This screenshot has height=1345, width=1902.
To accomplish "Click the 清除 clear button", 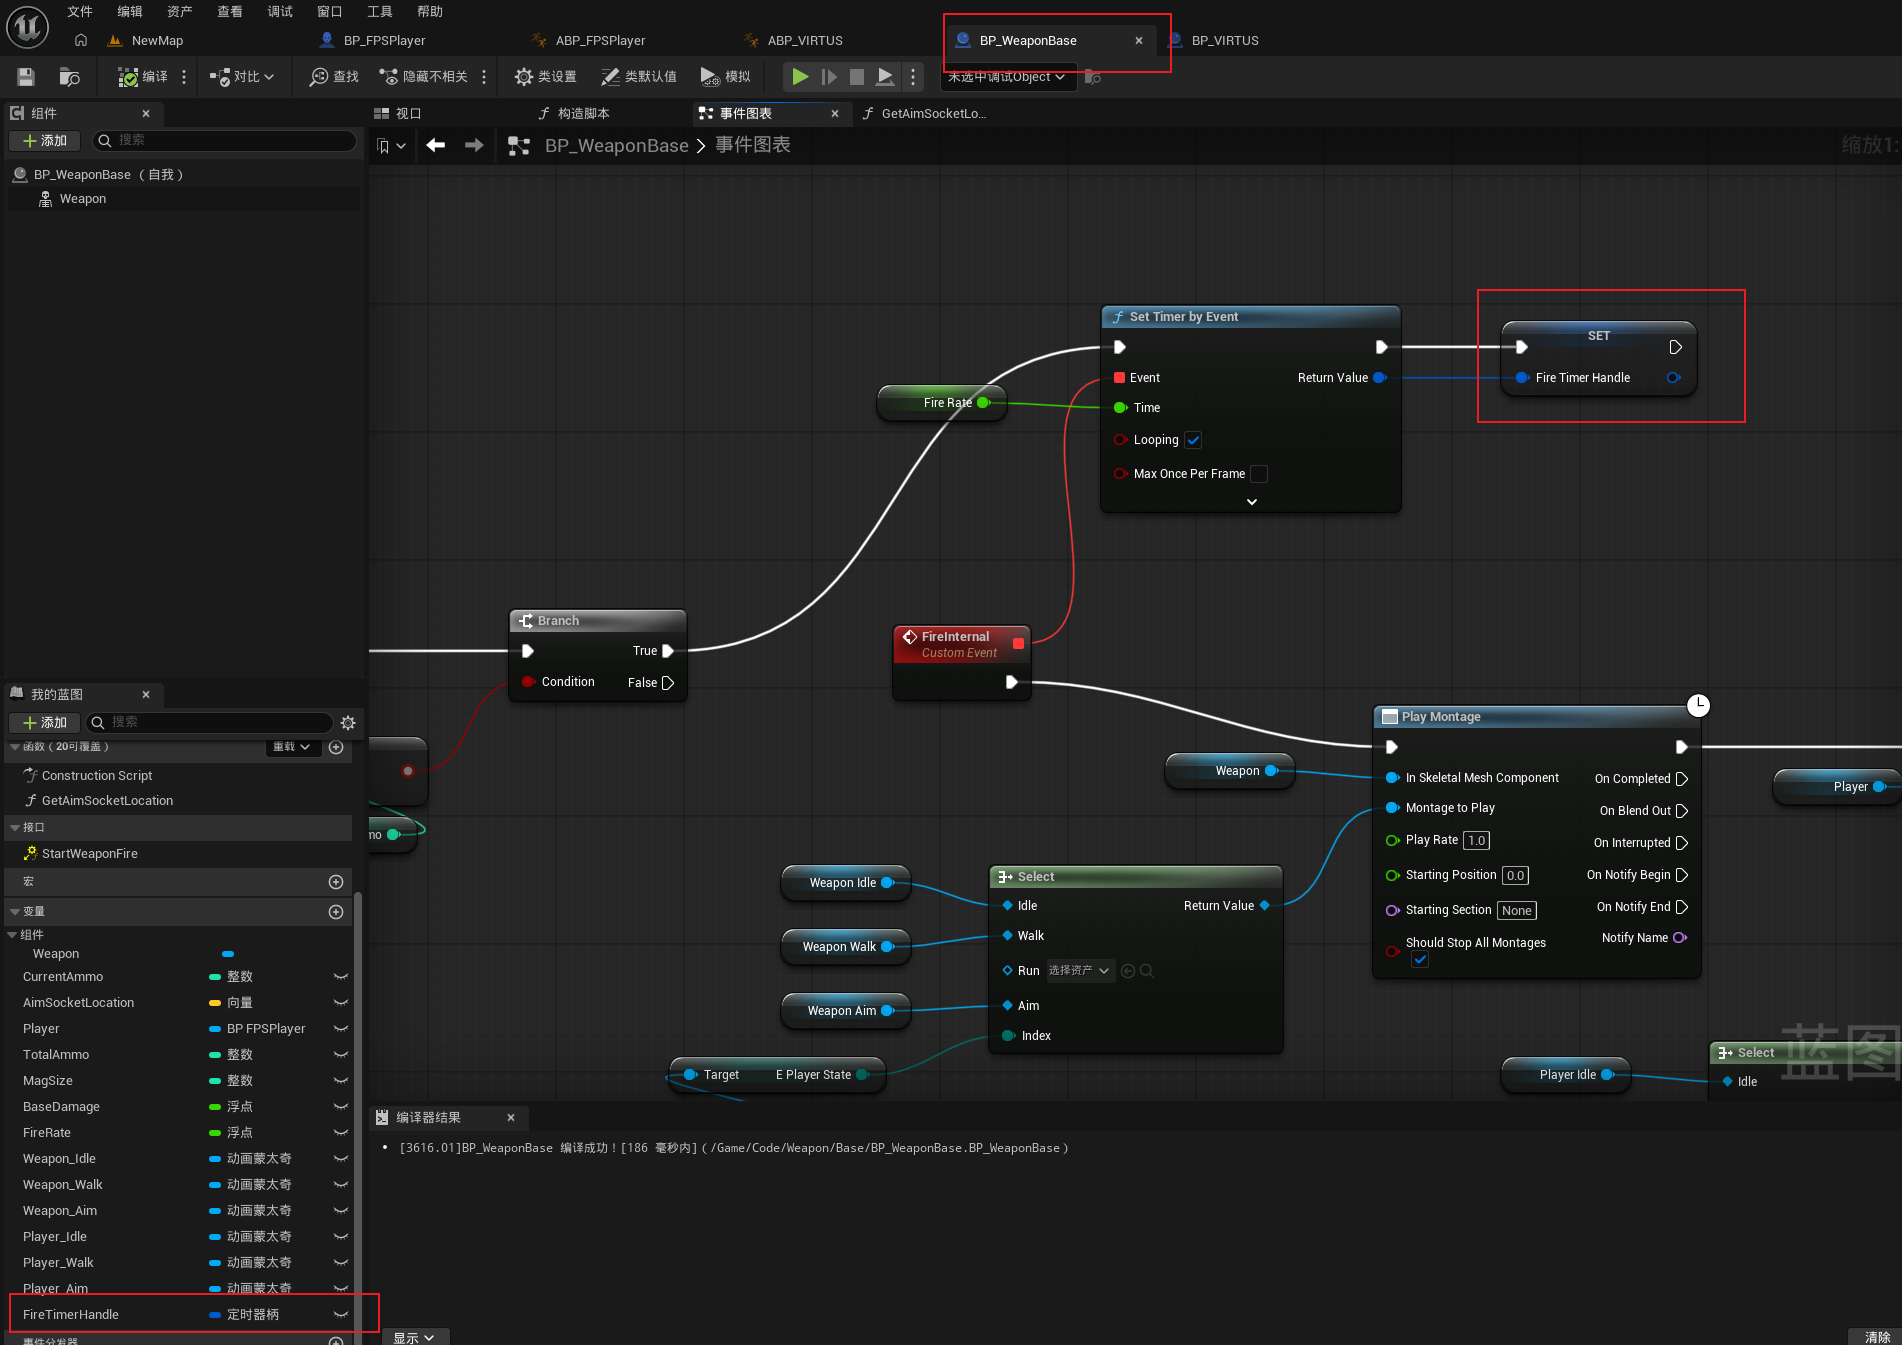I will pyautogui.click(x=1877, y=1337).
